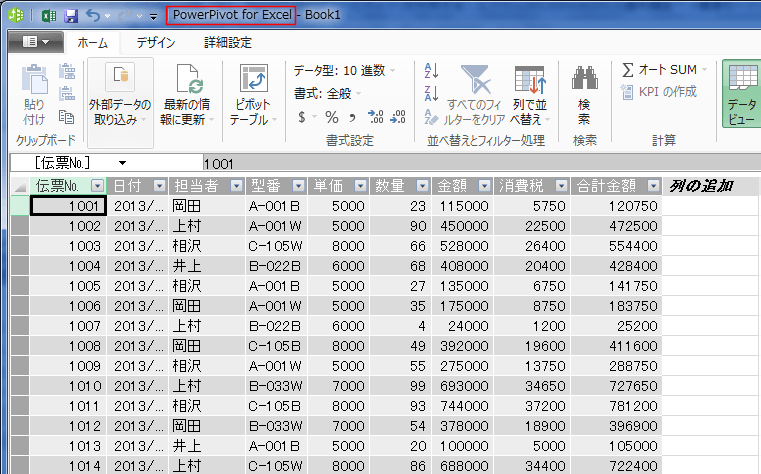
Task: Click the Undo arrow in quick access toolbar
Action: (x=93, y=16)
